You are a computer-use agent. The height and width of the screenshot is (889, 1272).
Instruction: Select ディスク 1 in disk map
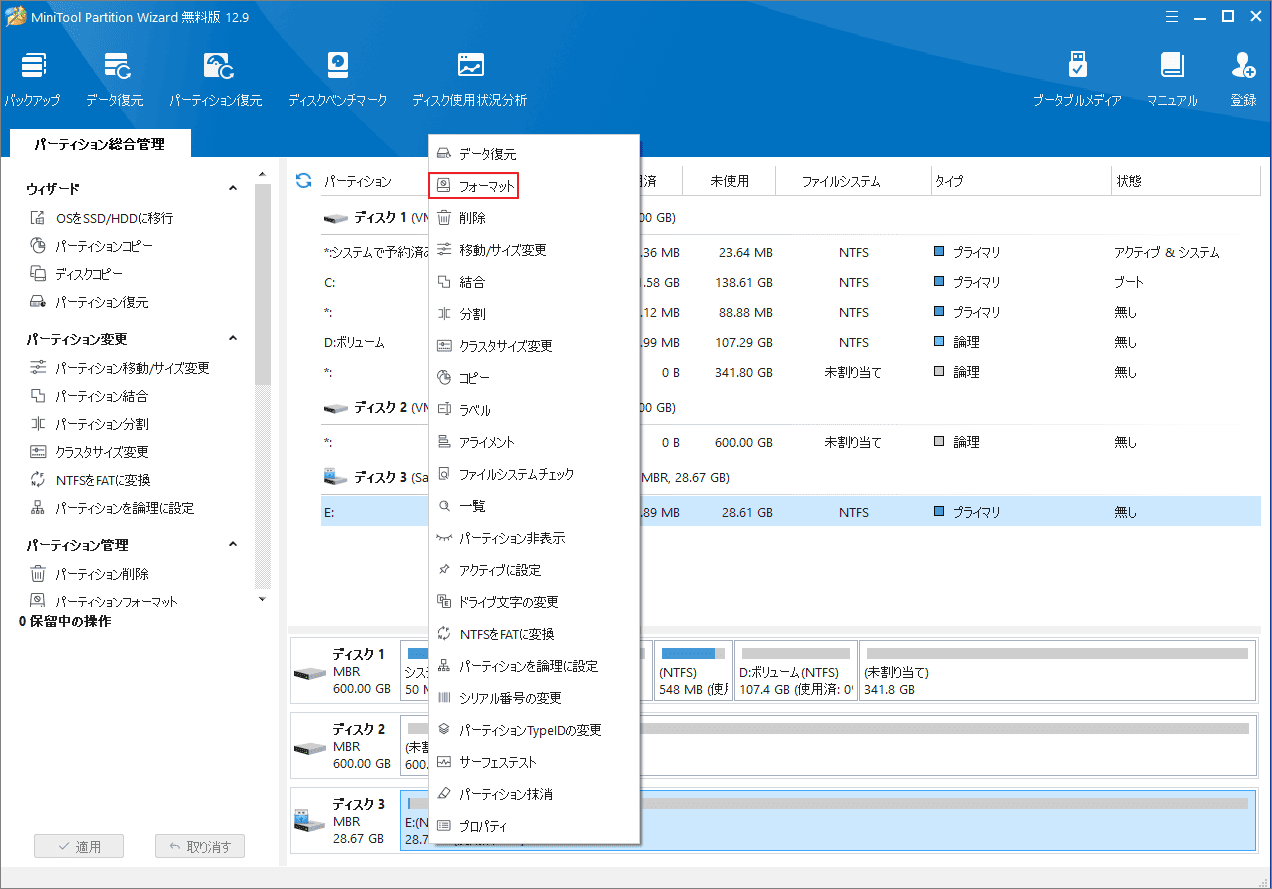[343, 670]
